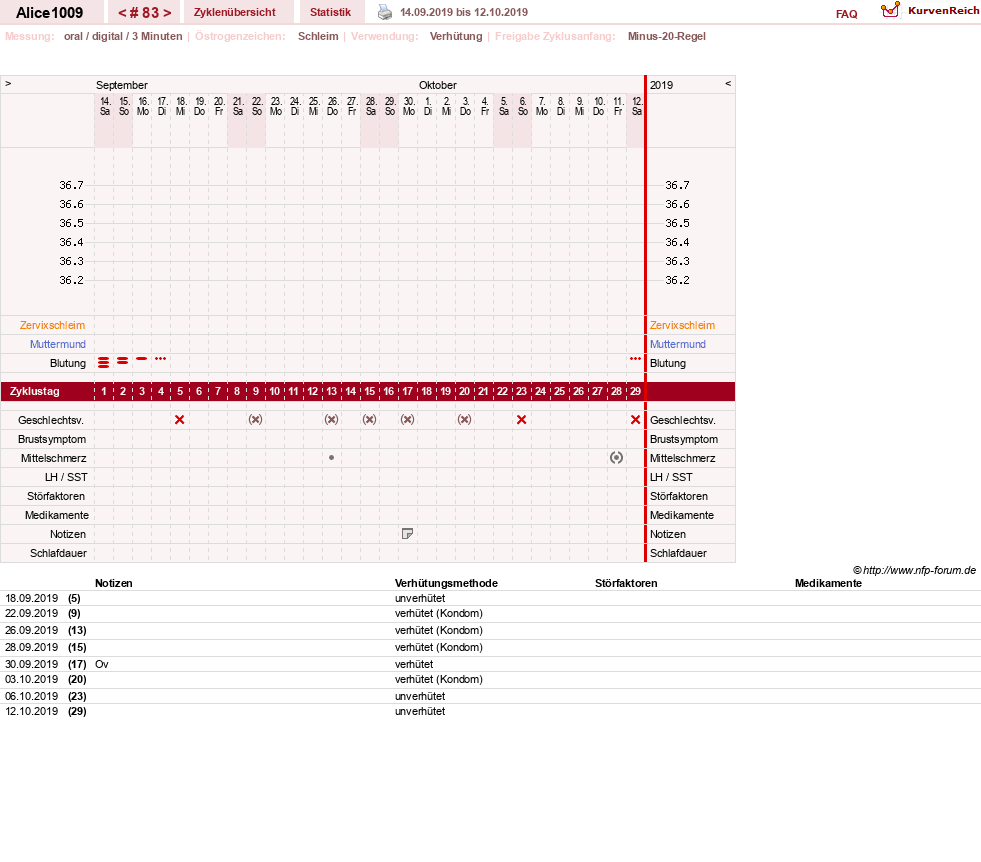Click the Medikamente column header below chart
The width and height of the screenshot is (981, 862).
828,583
